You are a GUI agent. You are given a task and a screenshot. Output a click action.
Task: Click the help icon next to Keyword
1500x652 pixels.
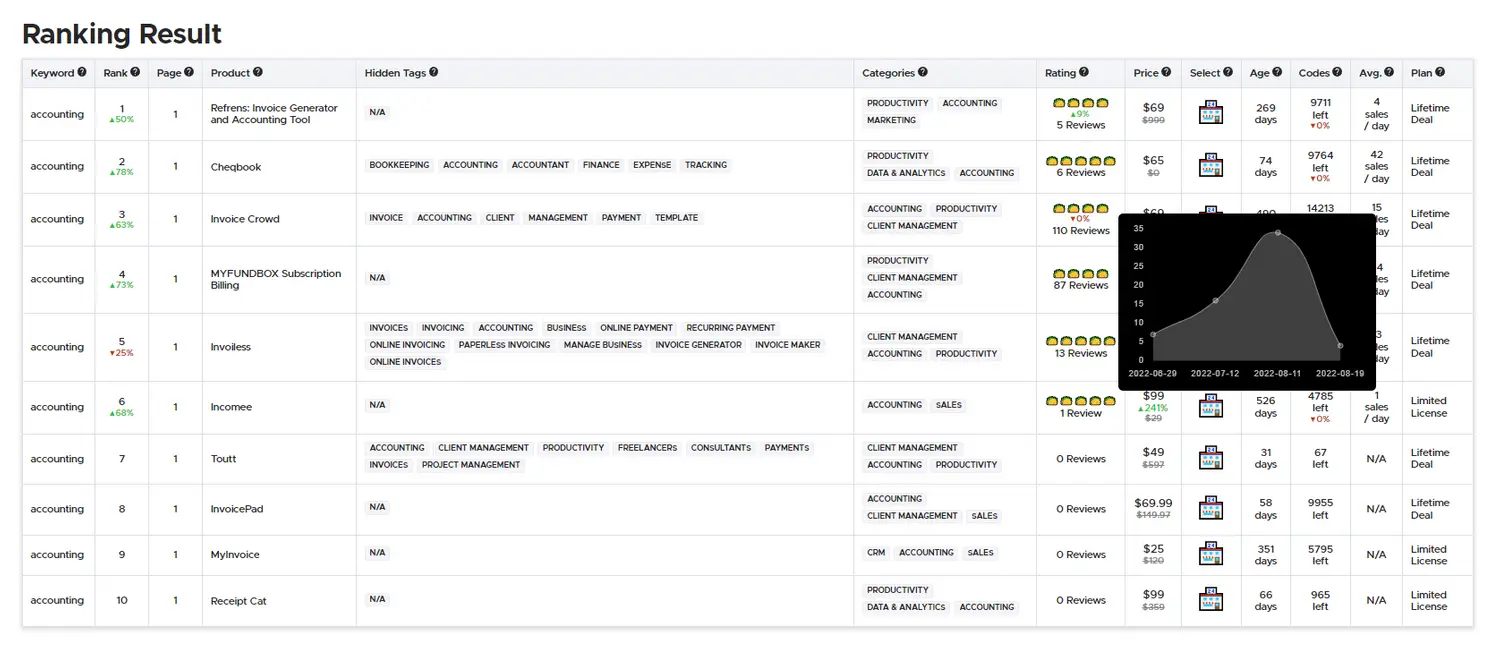82,73
